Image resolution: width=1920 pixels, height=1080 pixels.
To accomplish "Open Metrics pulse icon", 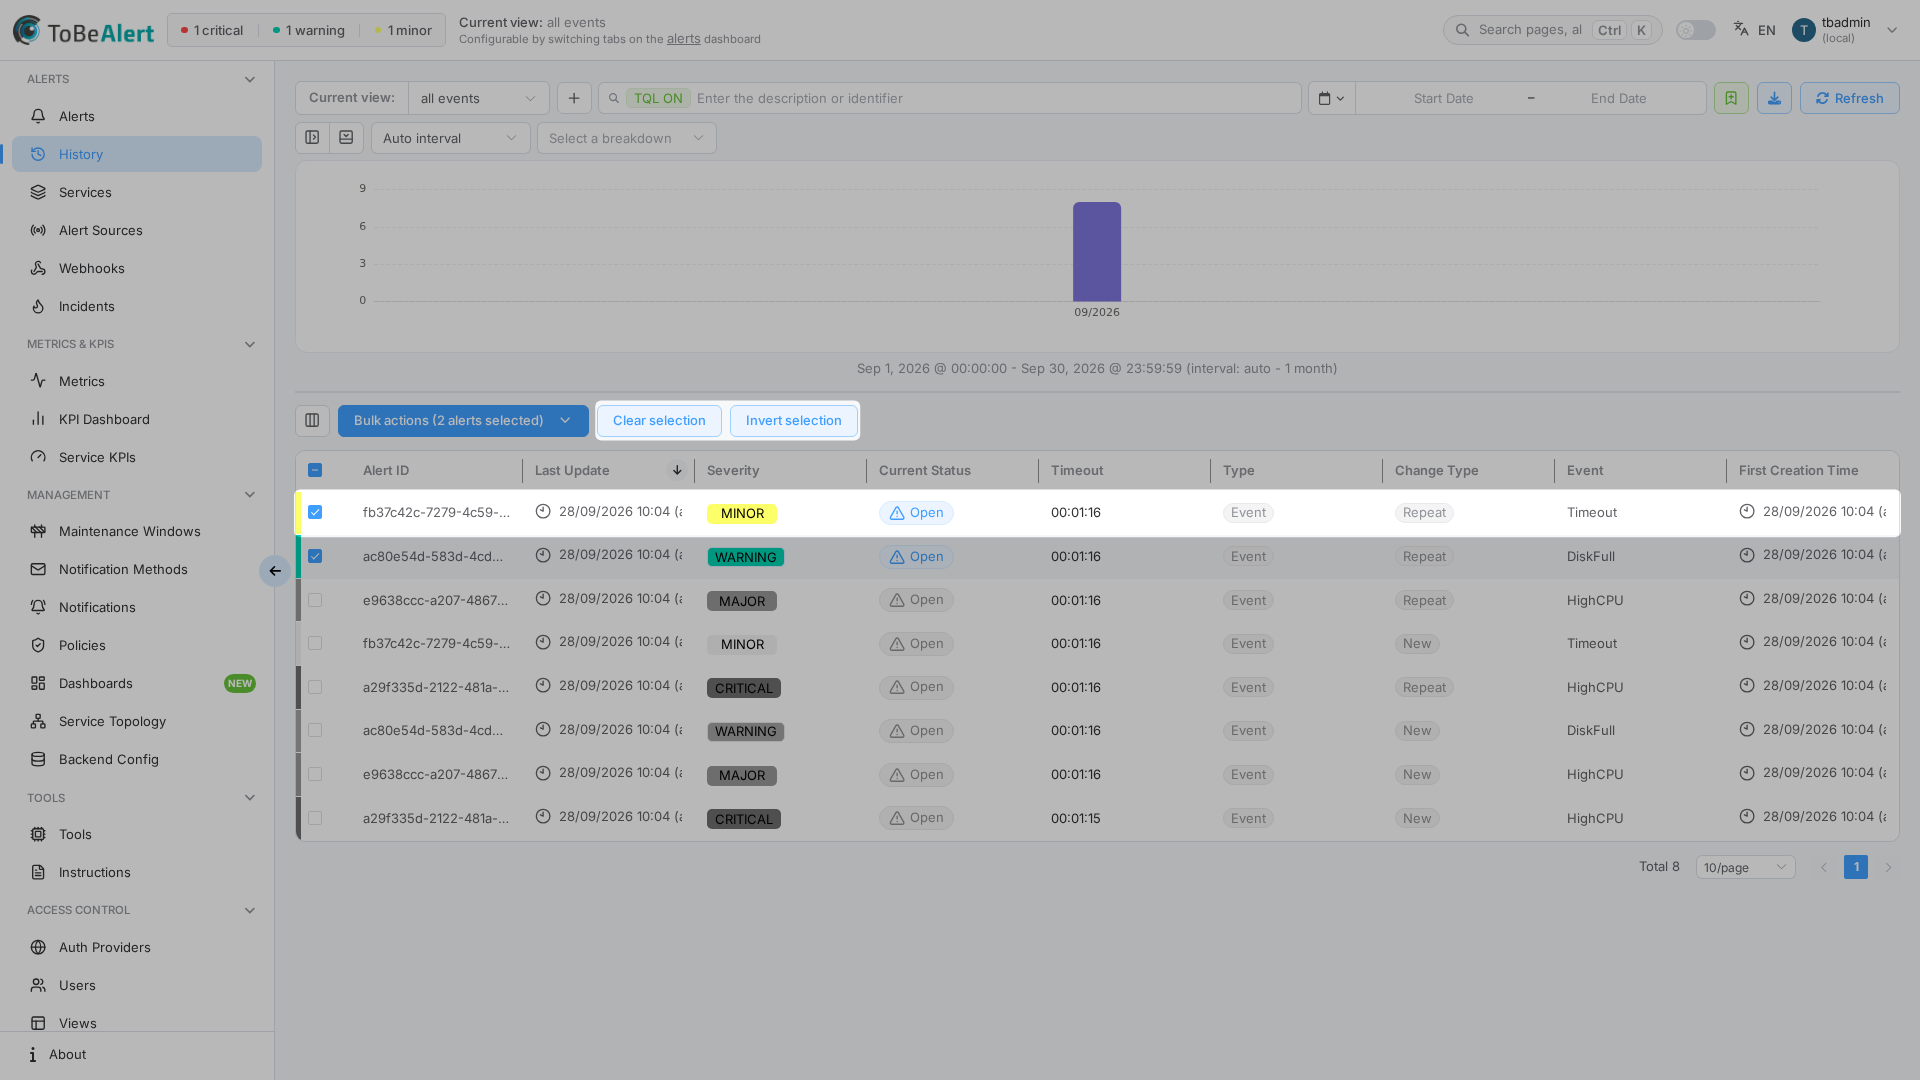I will coord(38,381).
